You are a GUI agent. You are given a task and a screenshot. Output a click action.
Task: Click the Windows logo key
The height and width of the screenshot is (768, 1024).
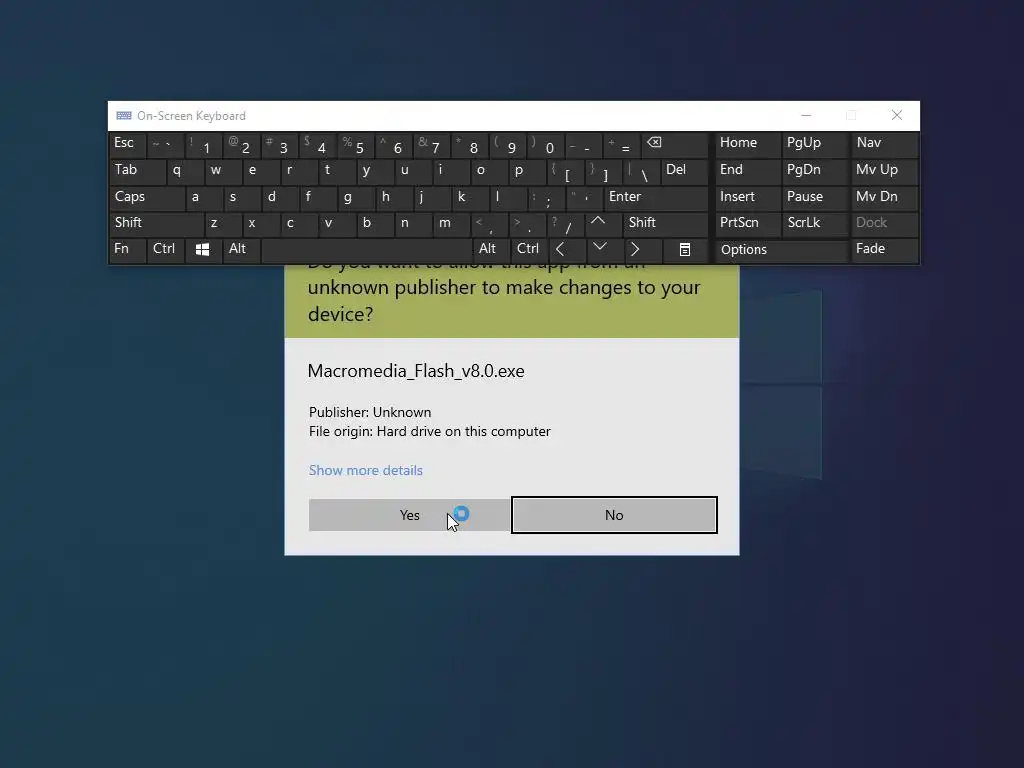(x=202, y=250)
